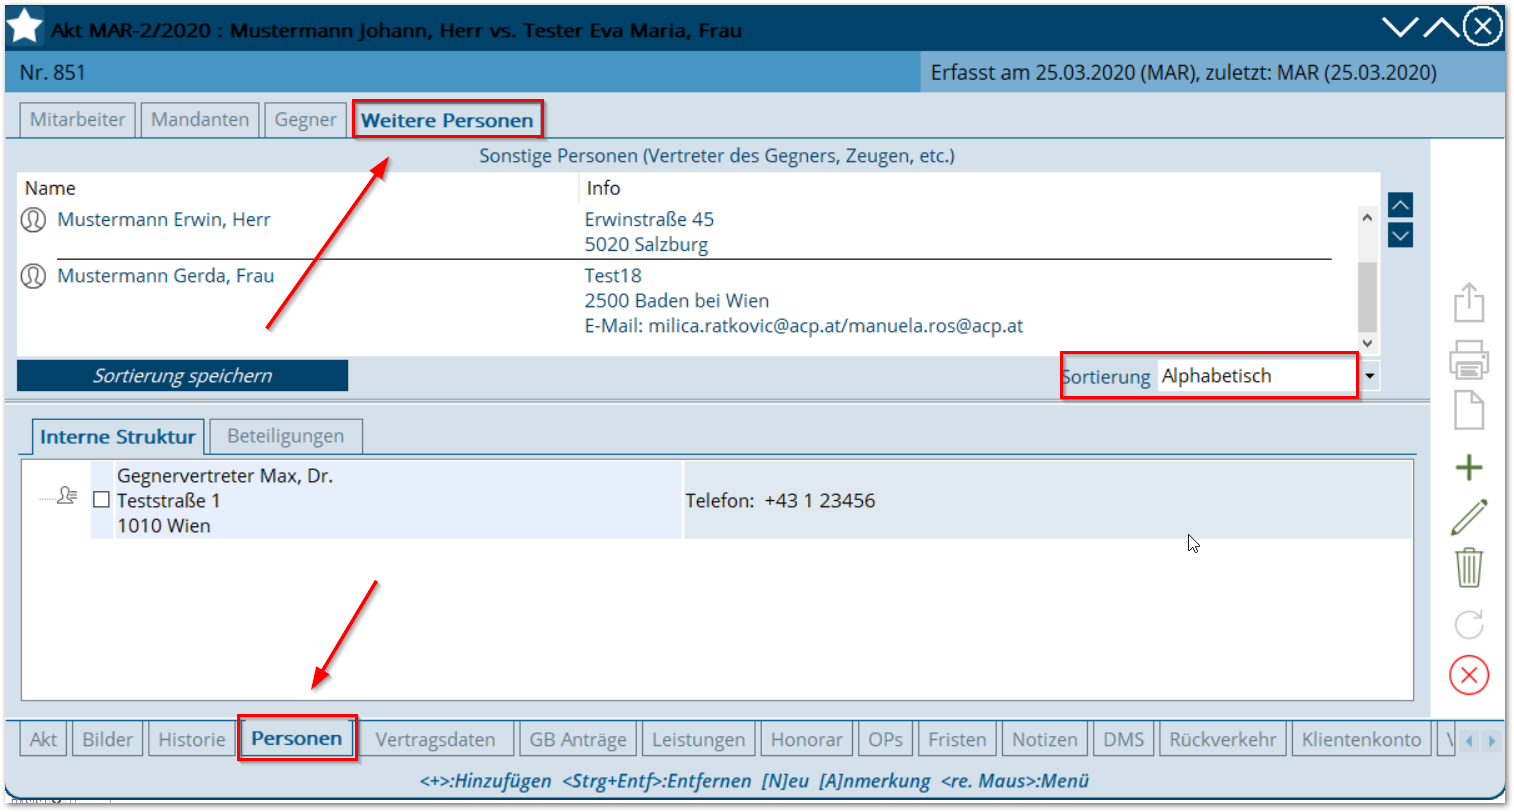Click the Test18 text

click(x=613, y=276)
